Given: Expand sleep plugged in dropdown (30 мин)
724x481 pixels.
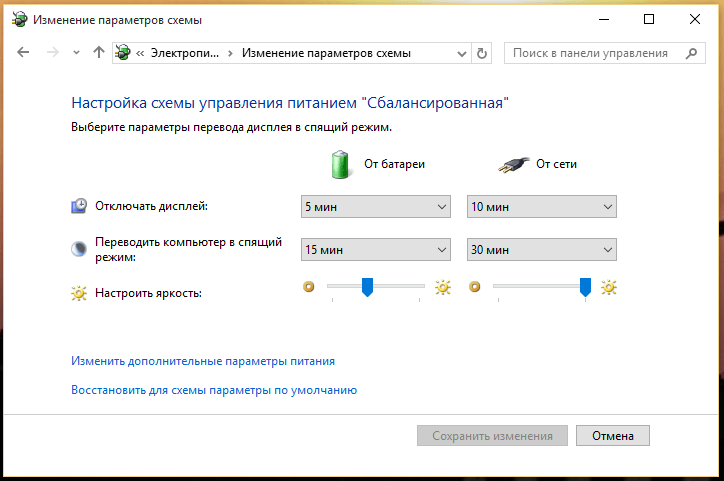Looking at the screenshot, I should click(541, 250).
